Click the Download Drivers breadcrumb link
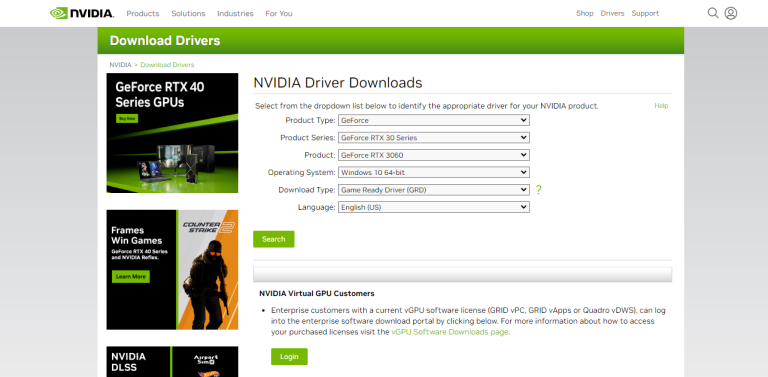The height and width of the screenshot is (377, 768). tap(167, 65)
